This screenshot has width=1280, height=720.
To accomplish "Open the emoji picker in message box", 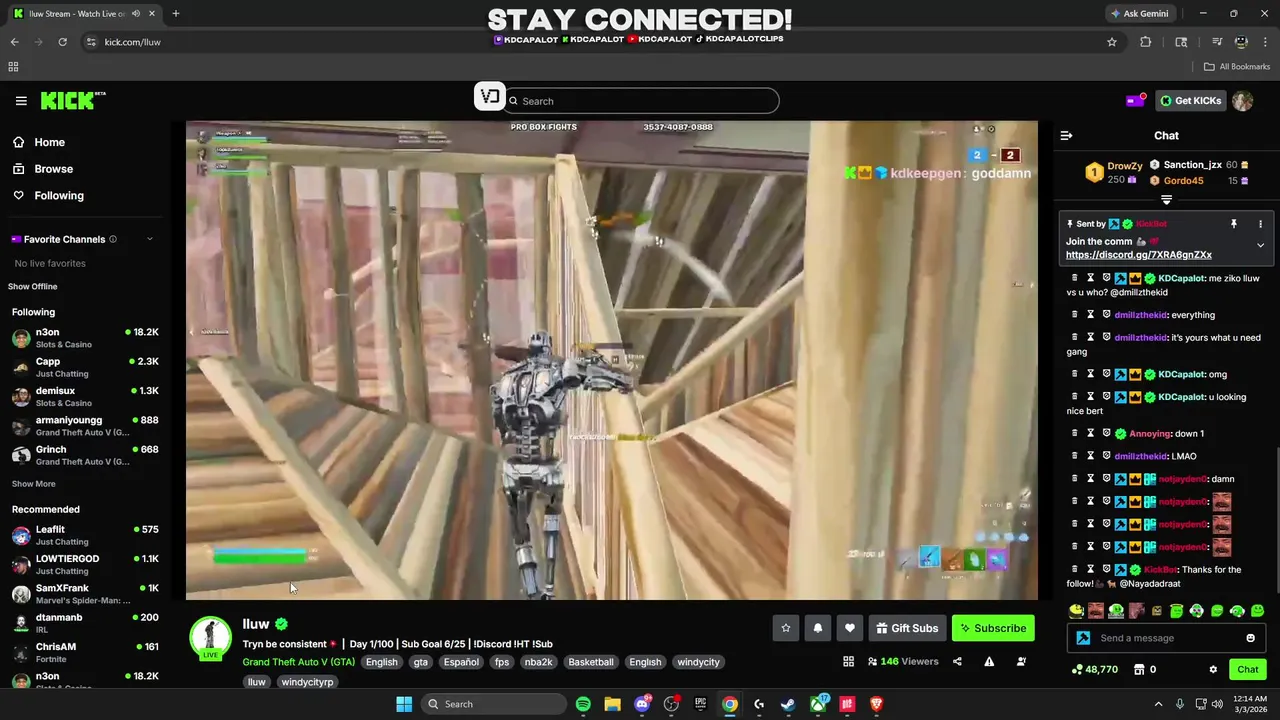I will click(1250, 638).
